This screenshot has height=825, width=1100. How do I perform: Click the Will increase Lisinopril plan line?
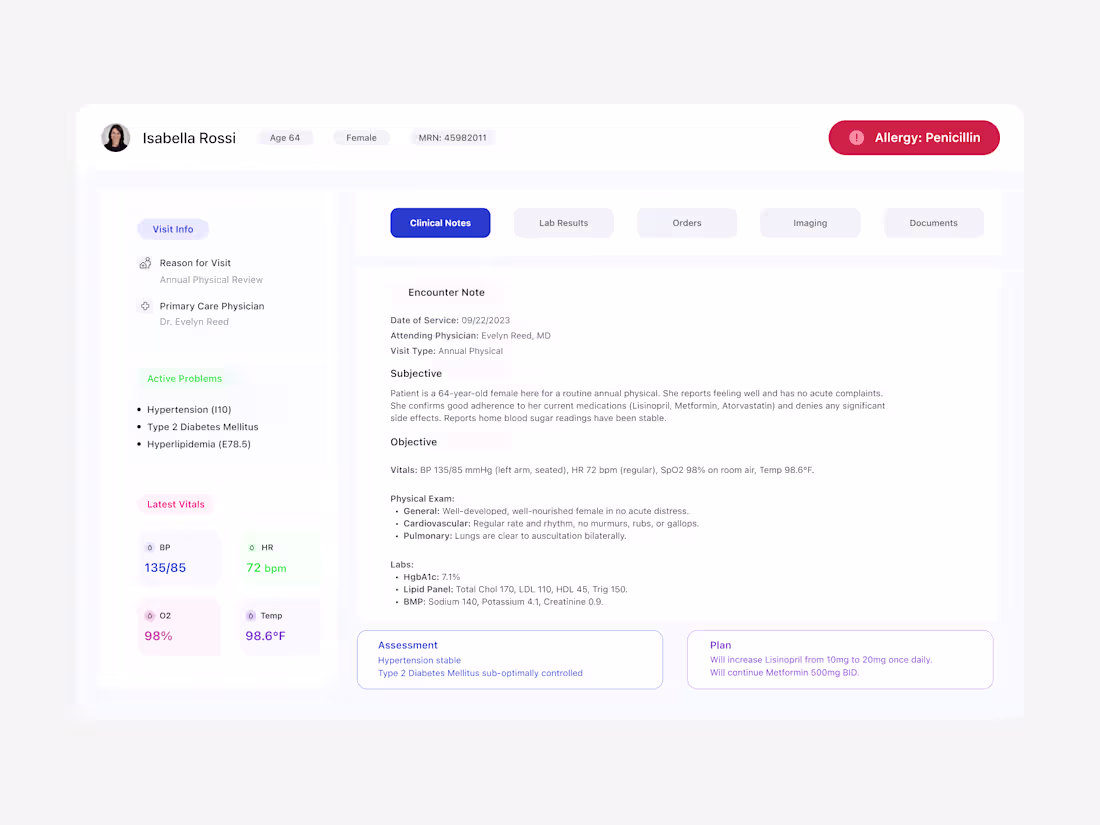(821, 659)
